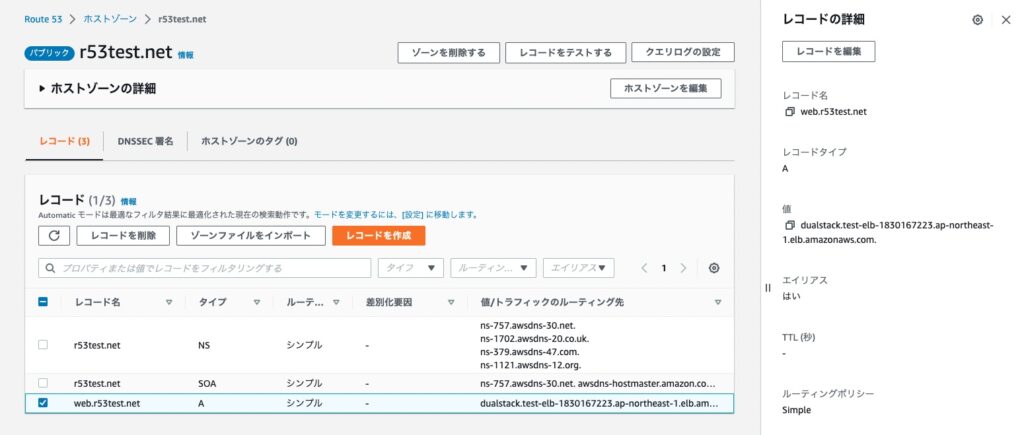Sort by 差別化要因 column arrow

pyautogui.click(x=451, y=302)
